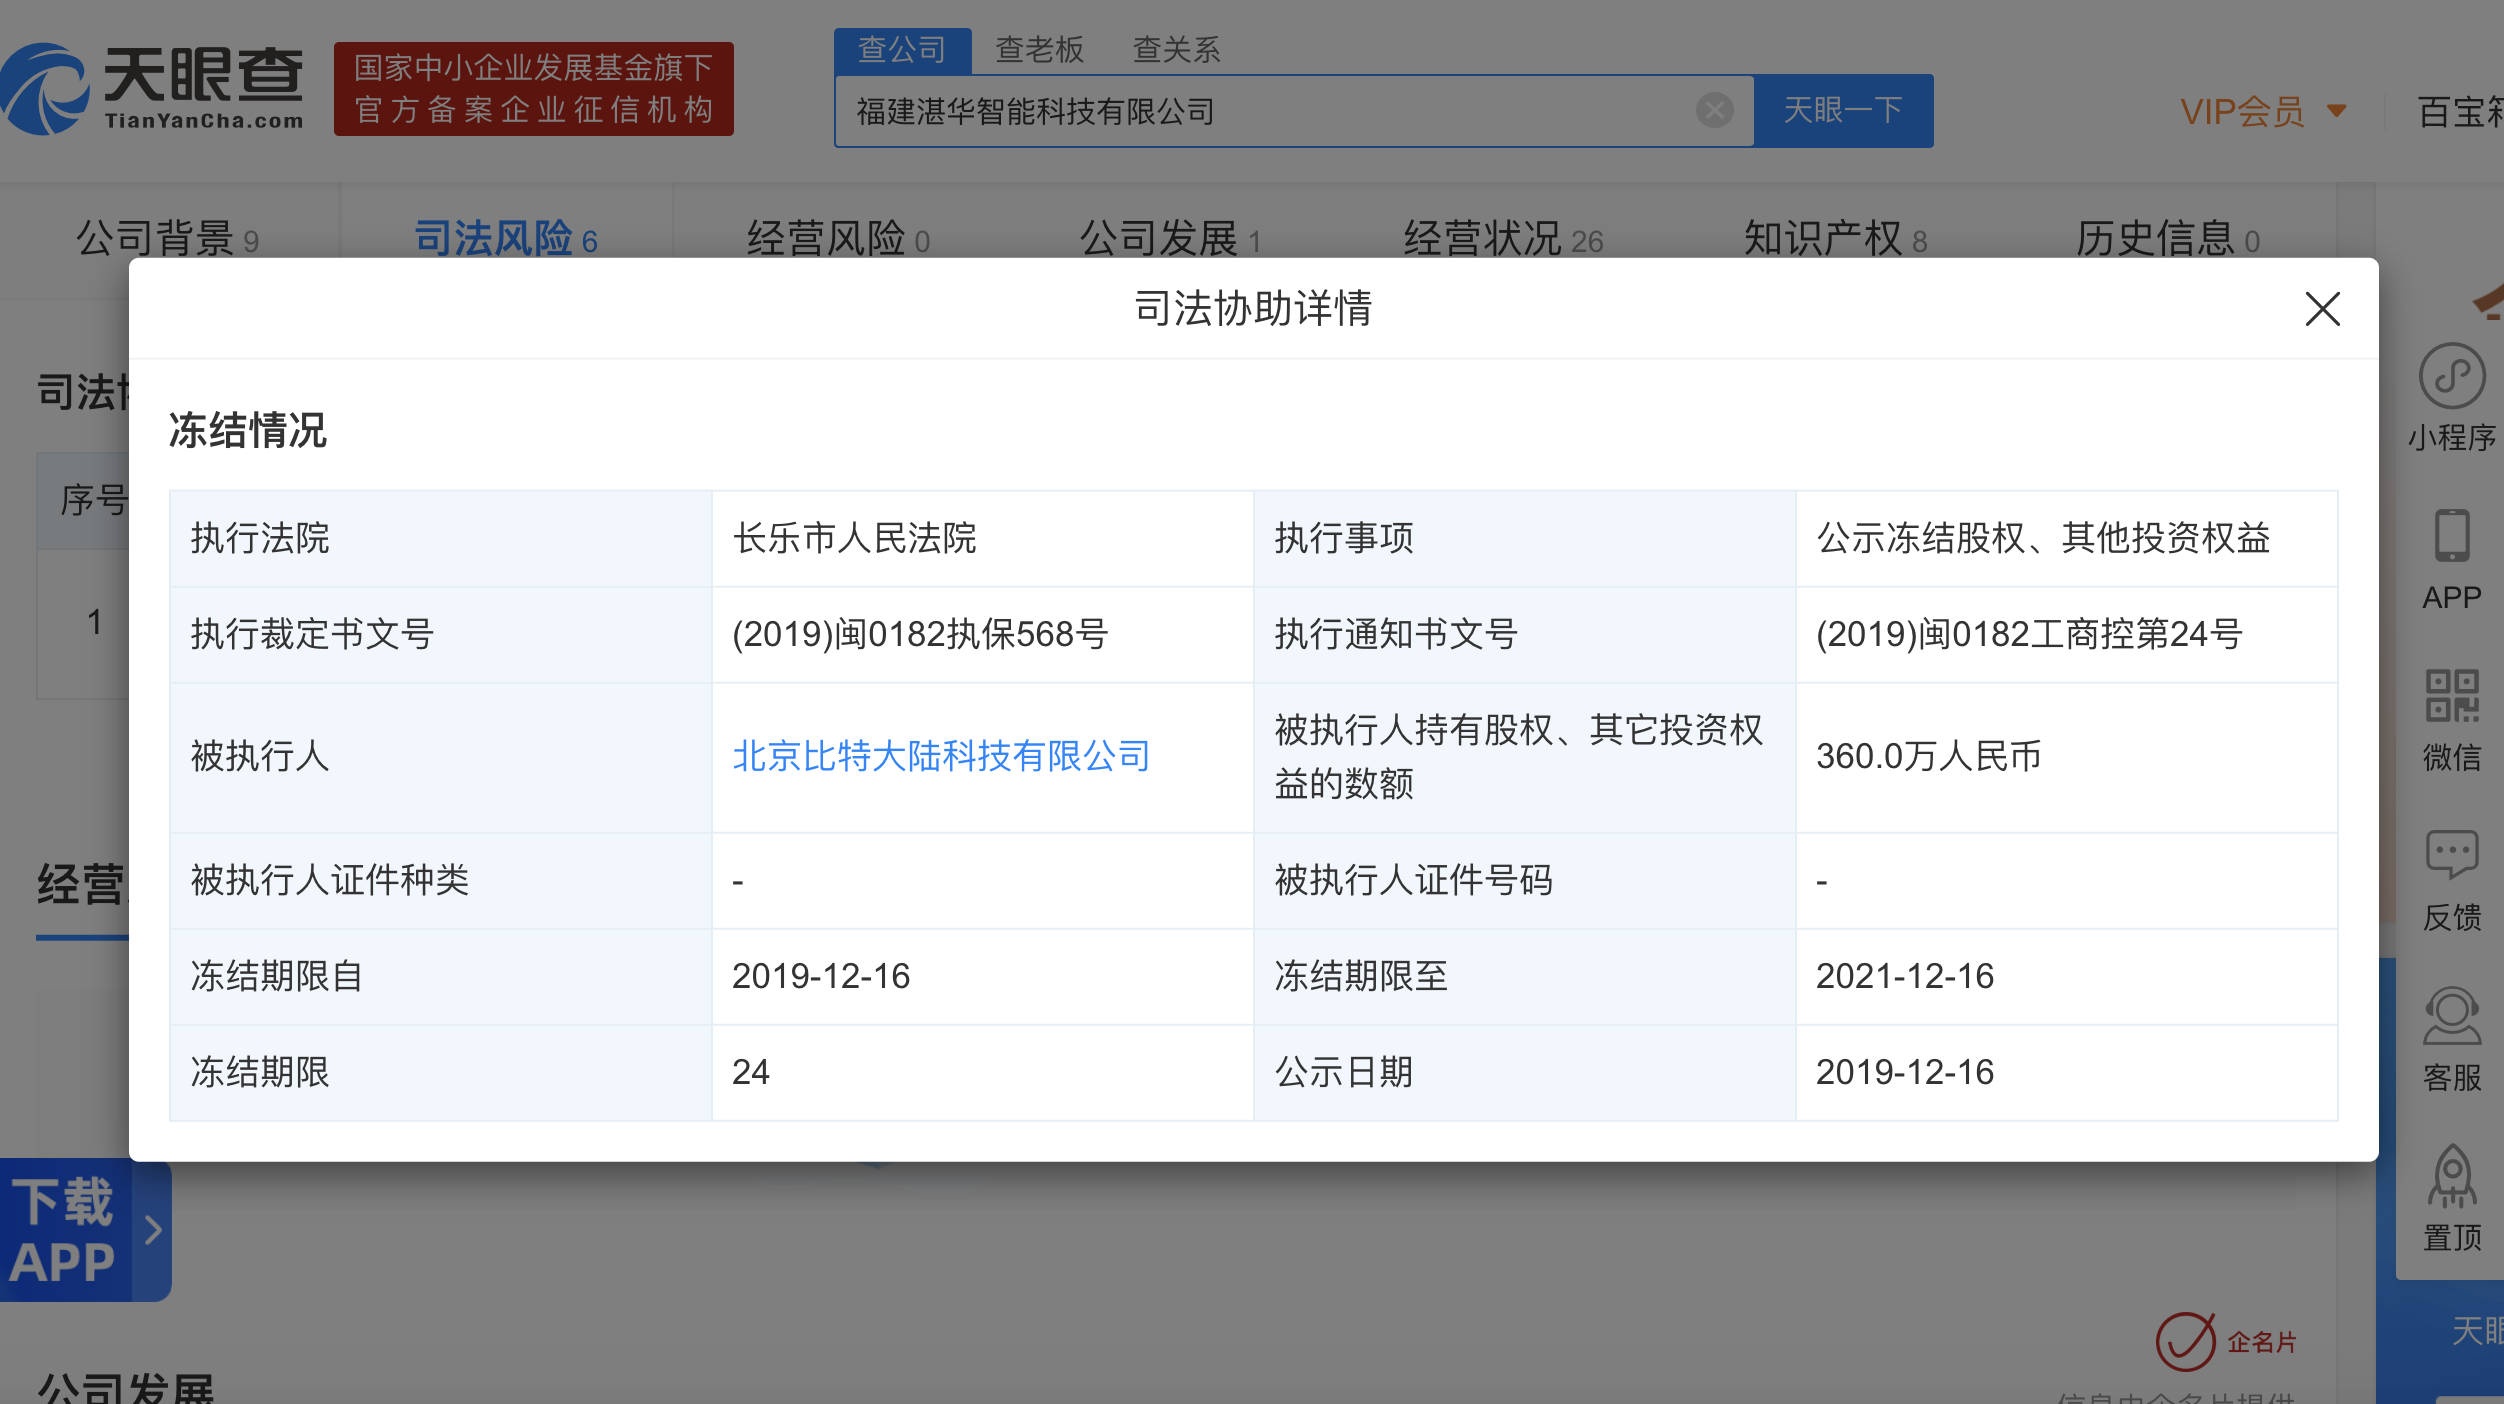Contact 客服 customer service icon

(2451, 1016)
